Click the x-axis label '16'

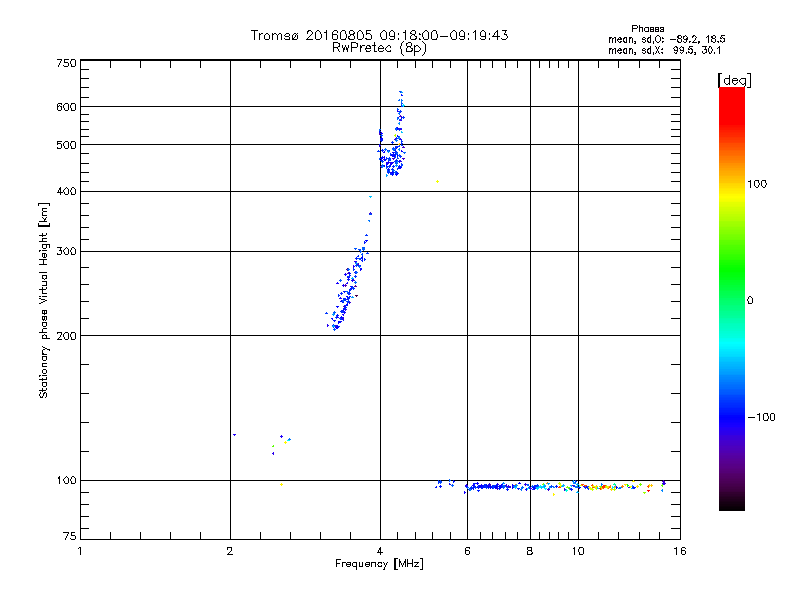(680, 551)
